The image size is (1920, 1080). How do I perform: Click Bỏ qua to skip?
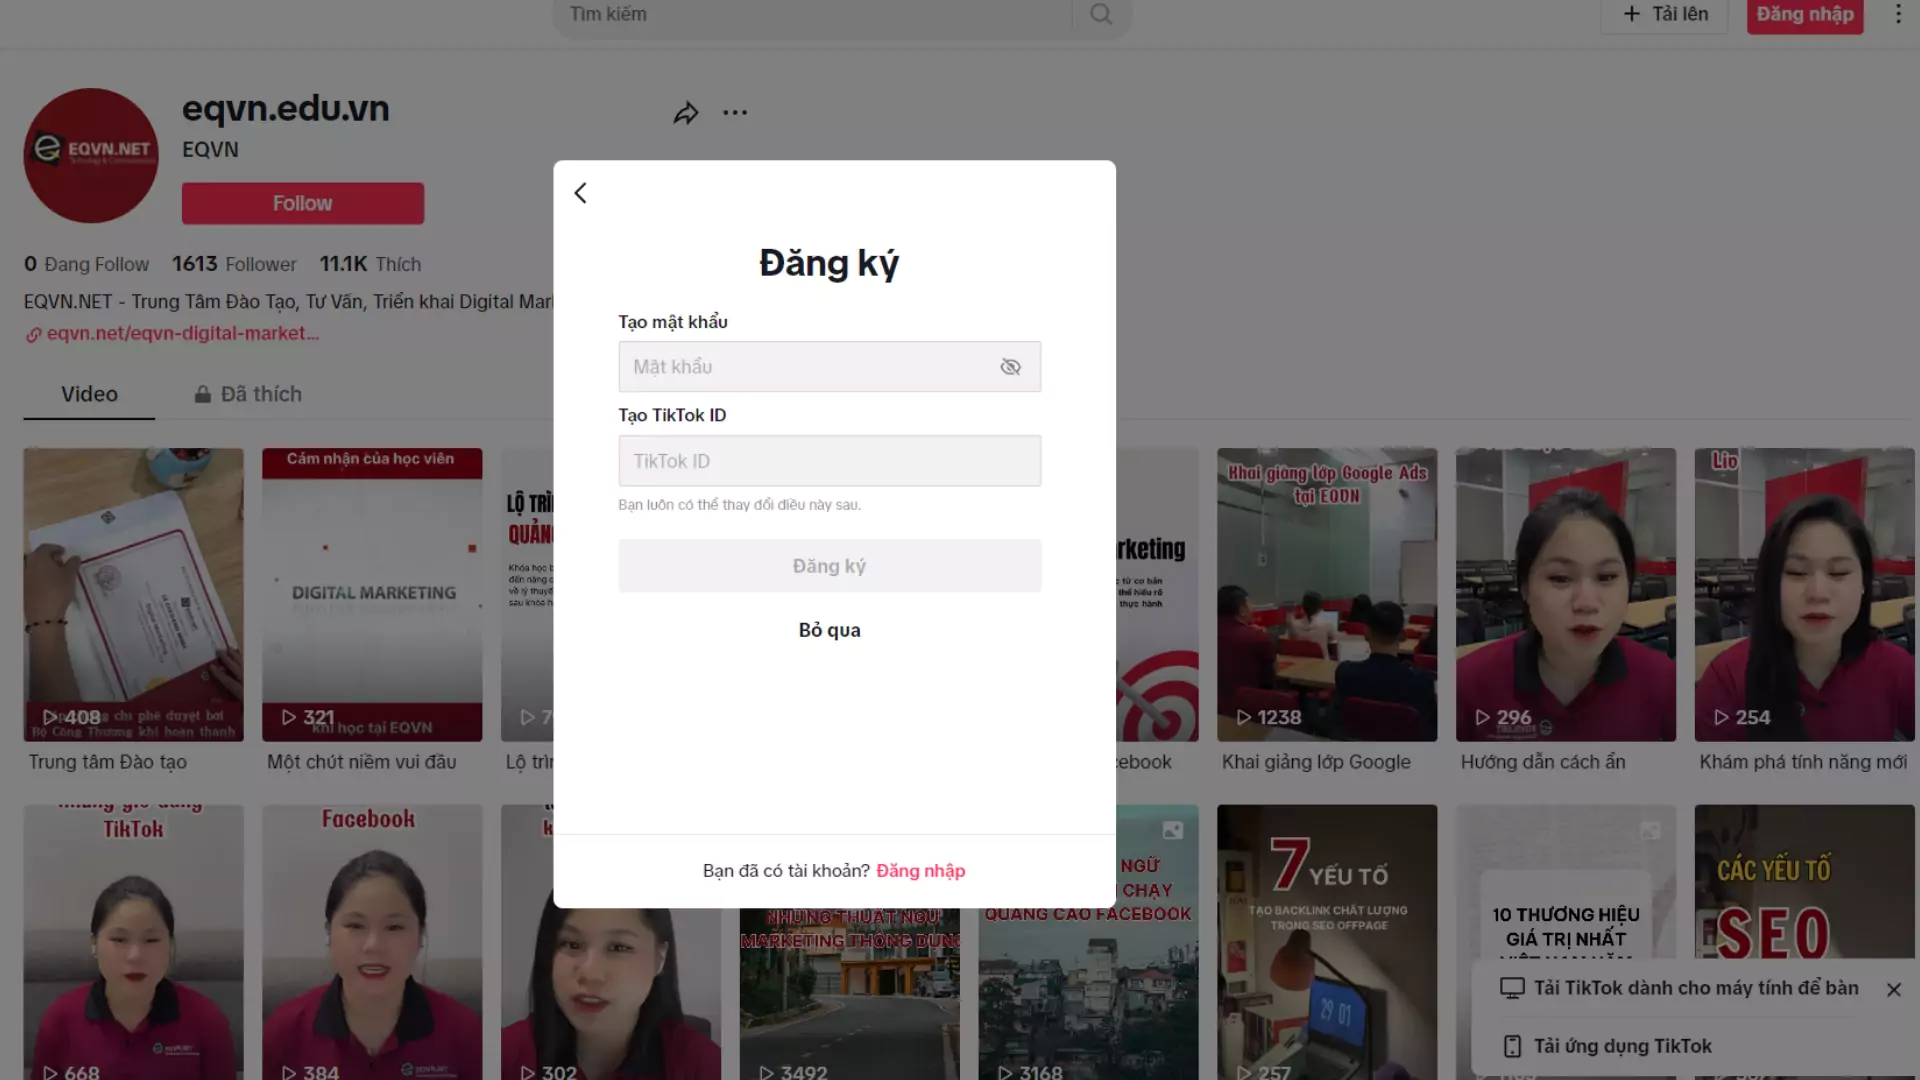(x=829, y=630)
